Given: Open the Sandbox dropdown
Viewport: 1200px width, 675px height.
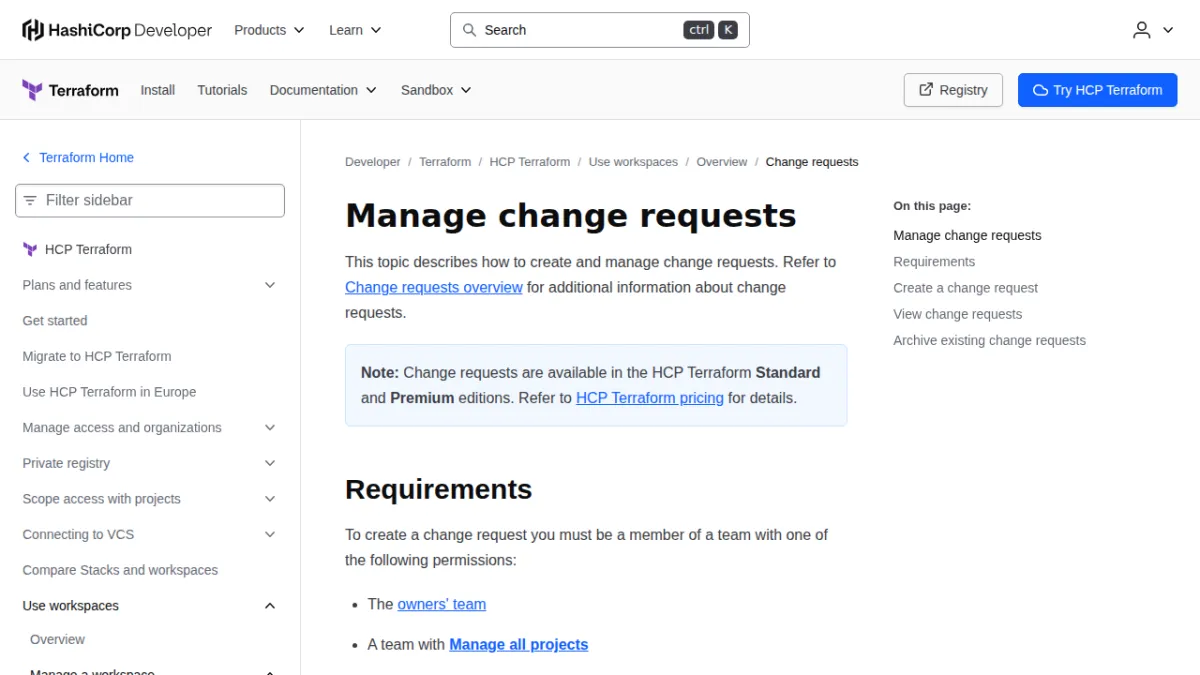Looking at the screenshot, I should point(436,90).
